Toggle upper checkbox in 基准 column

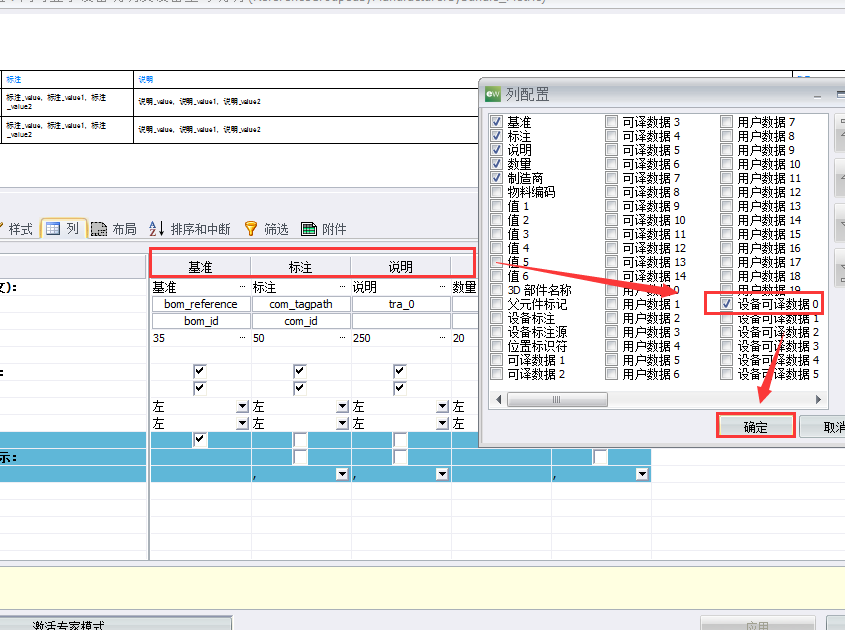200,371
